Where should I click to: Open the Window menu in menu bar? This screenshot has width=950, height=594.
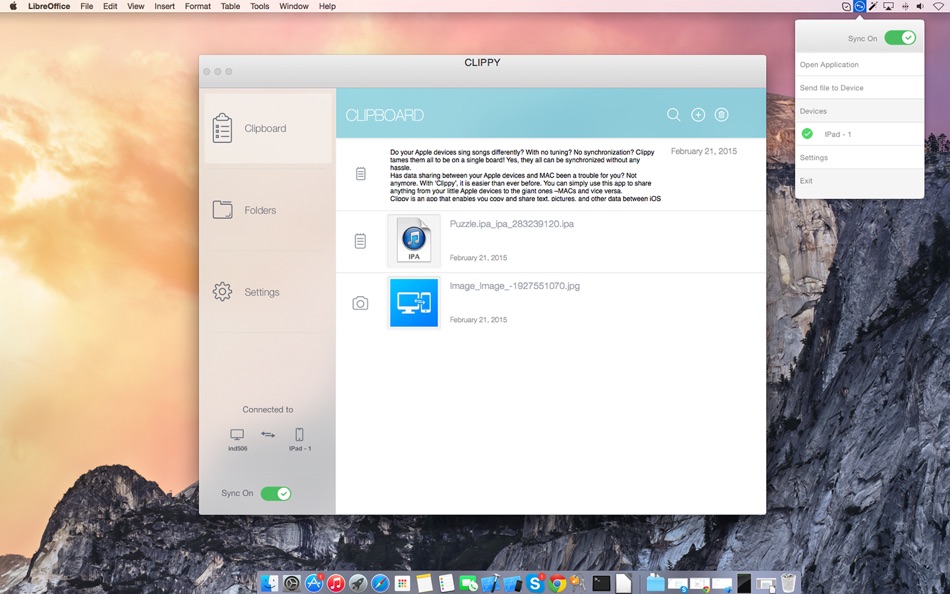[x=292, y=6]
